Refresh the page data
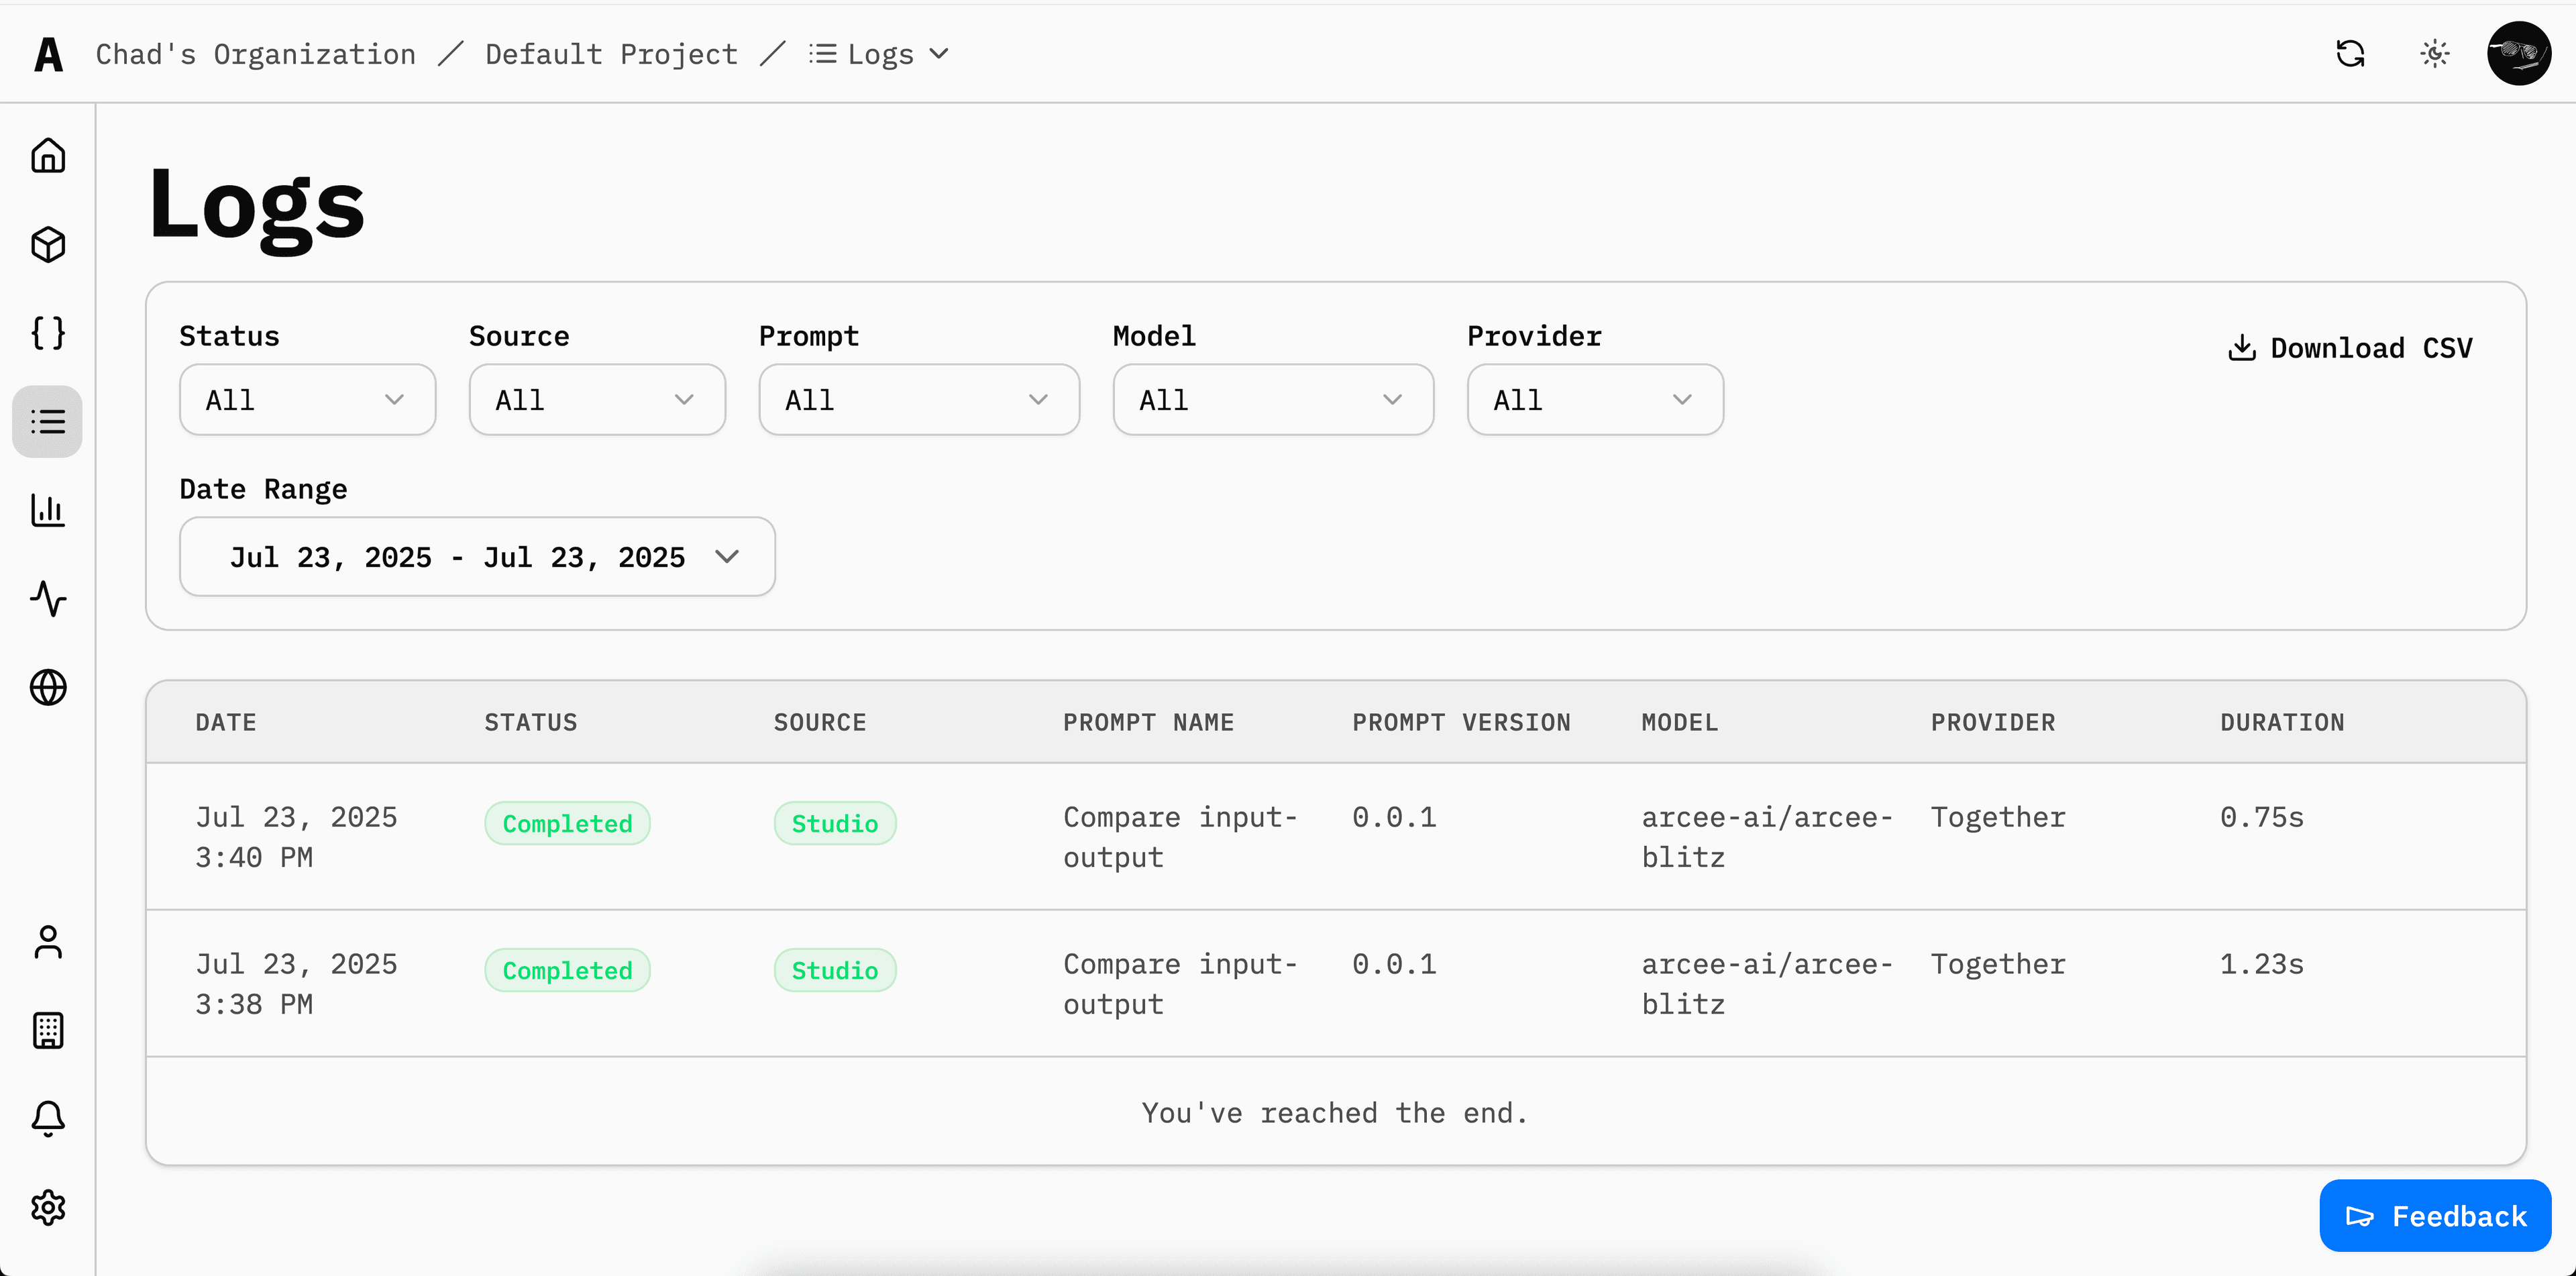The image size is (2576, 1276). [x=2351, y=53]
